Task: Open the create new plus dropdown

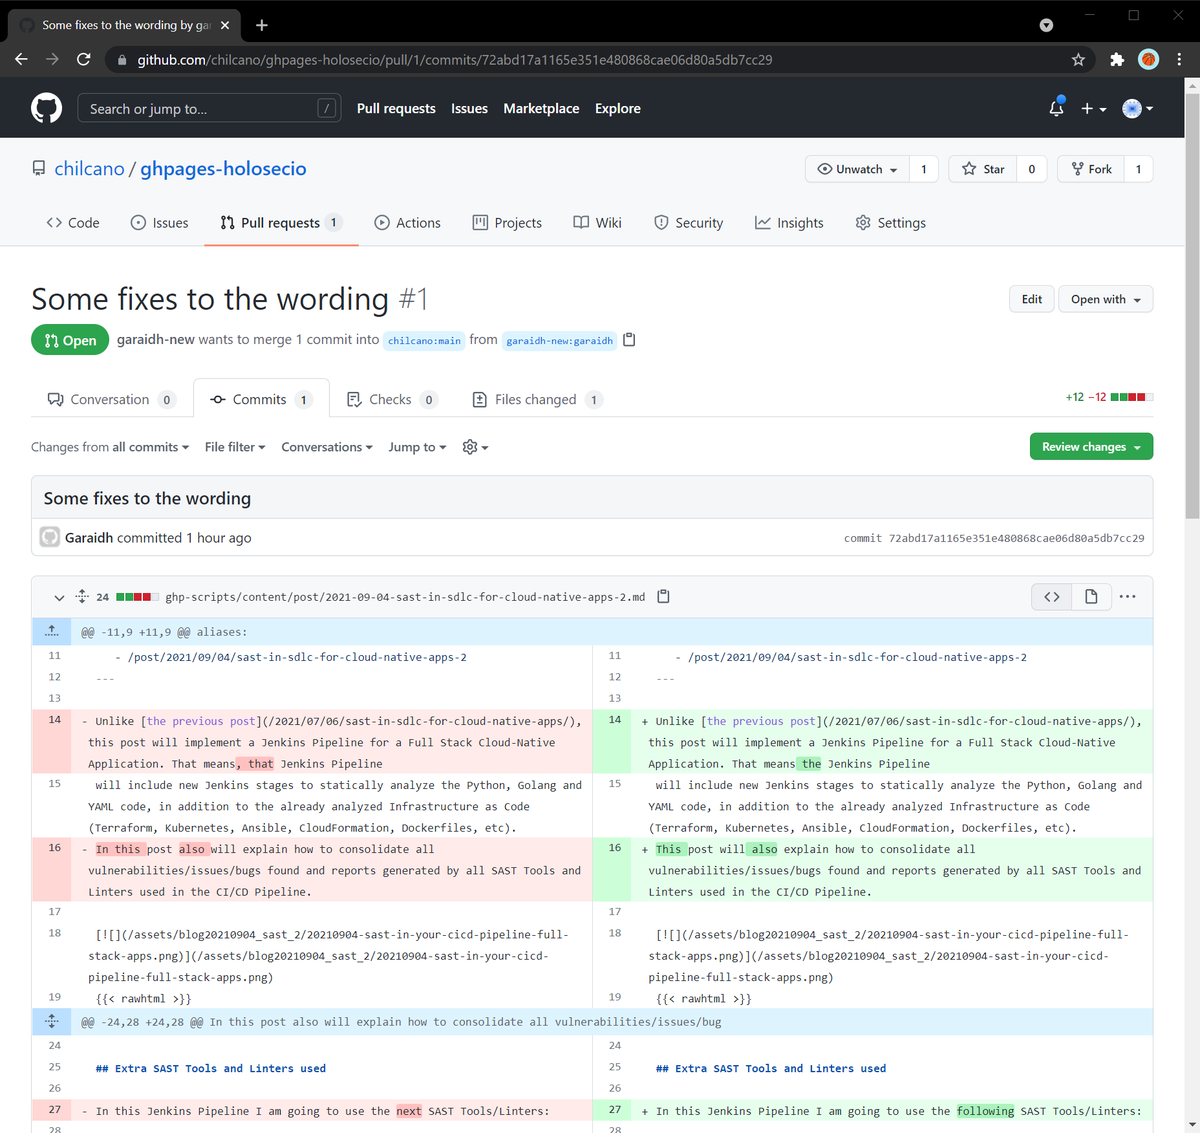Action: [1093, 108]
